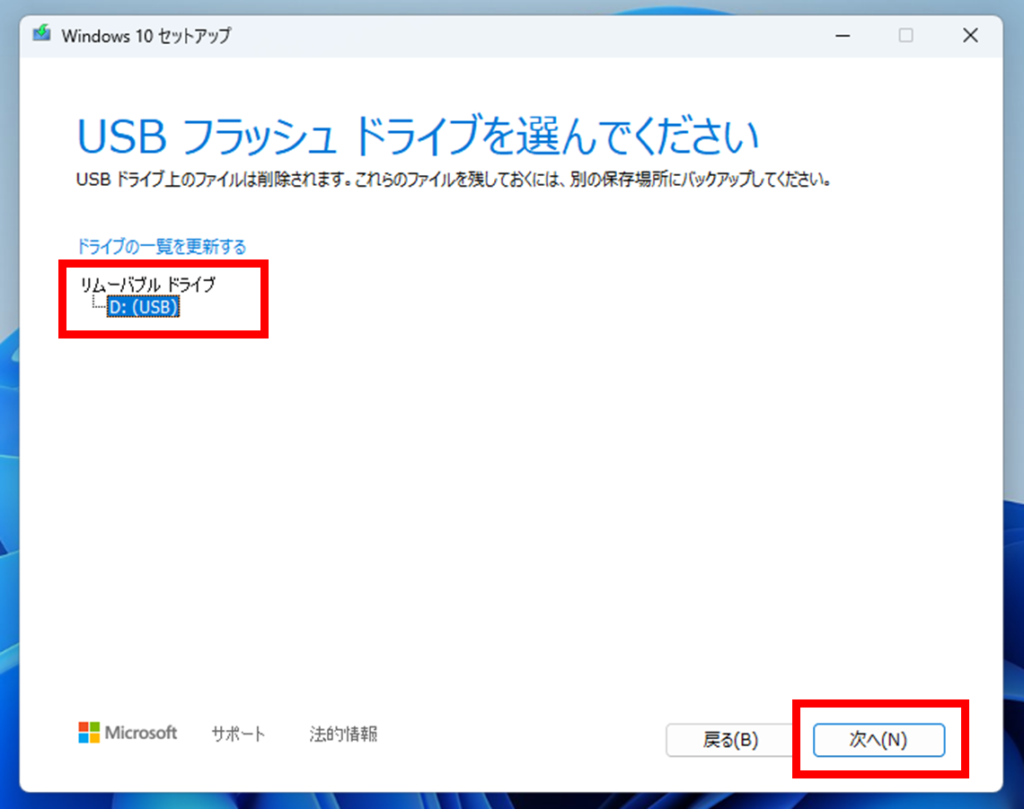The height and width of the screenshot is (809, 1024).
Task: Close the Windows 10 setup window
Action: click(970, 35)
